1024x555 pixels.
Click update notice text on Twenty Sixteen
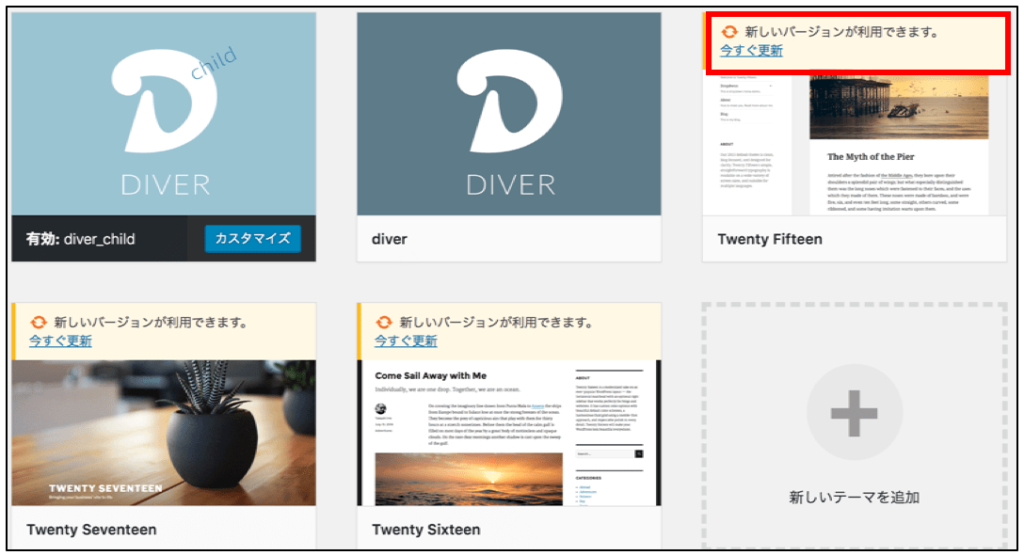pos(496,322)
